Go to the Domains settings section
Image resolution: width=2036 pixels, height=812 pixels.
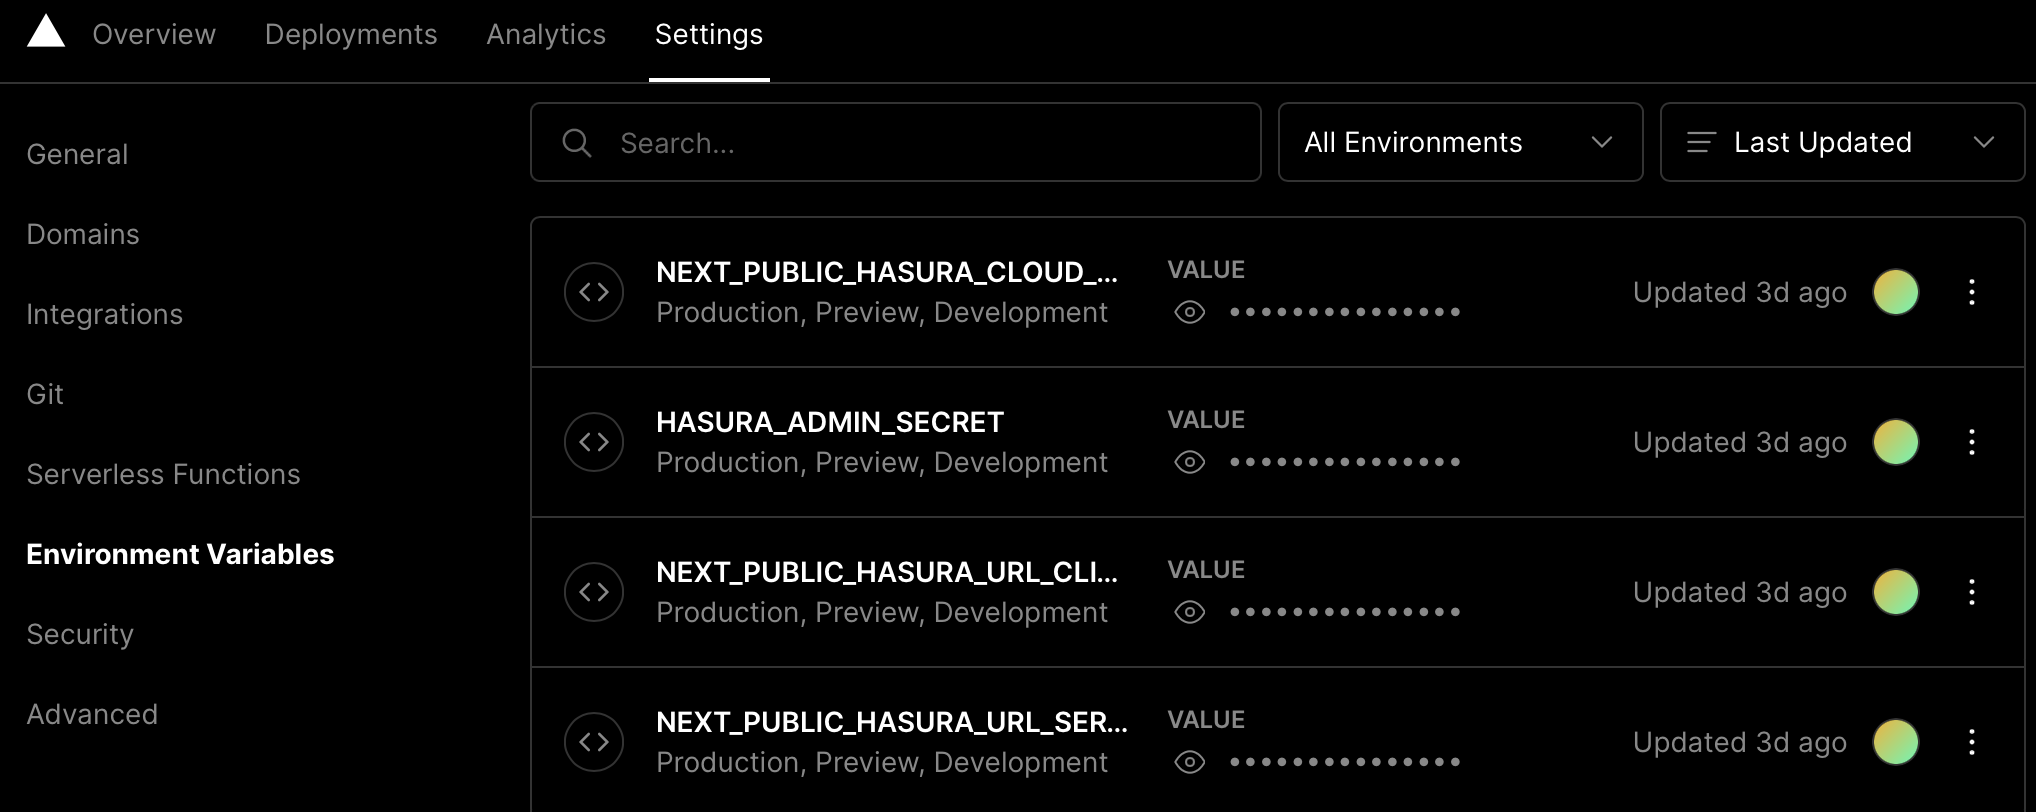click(83, 234)
